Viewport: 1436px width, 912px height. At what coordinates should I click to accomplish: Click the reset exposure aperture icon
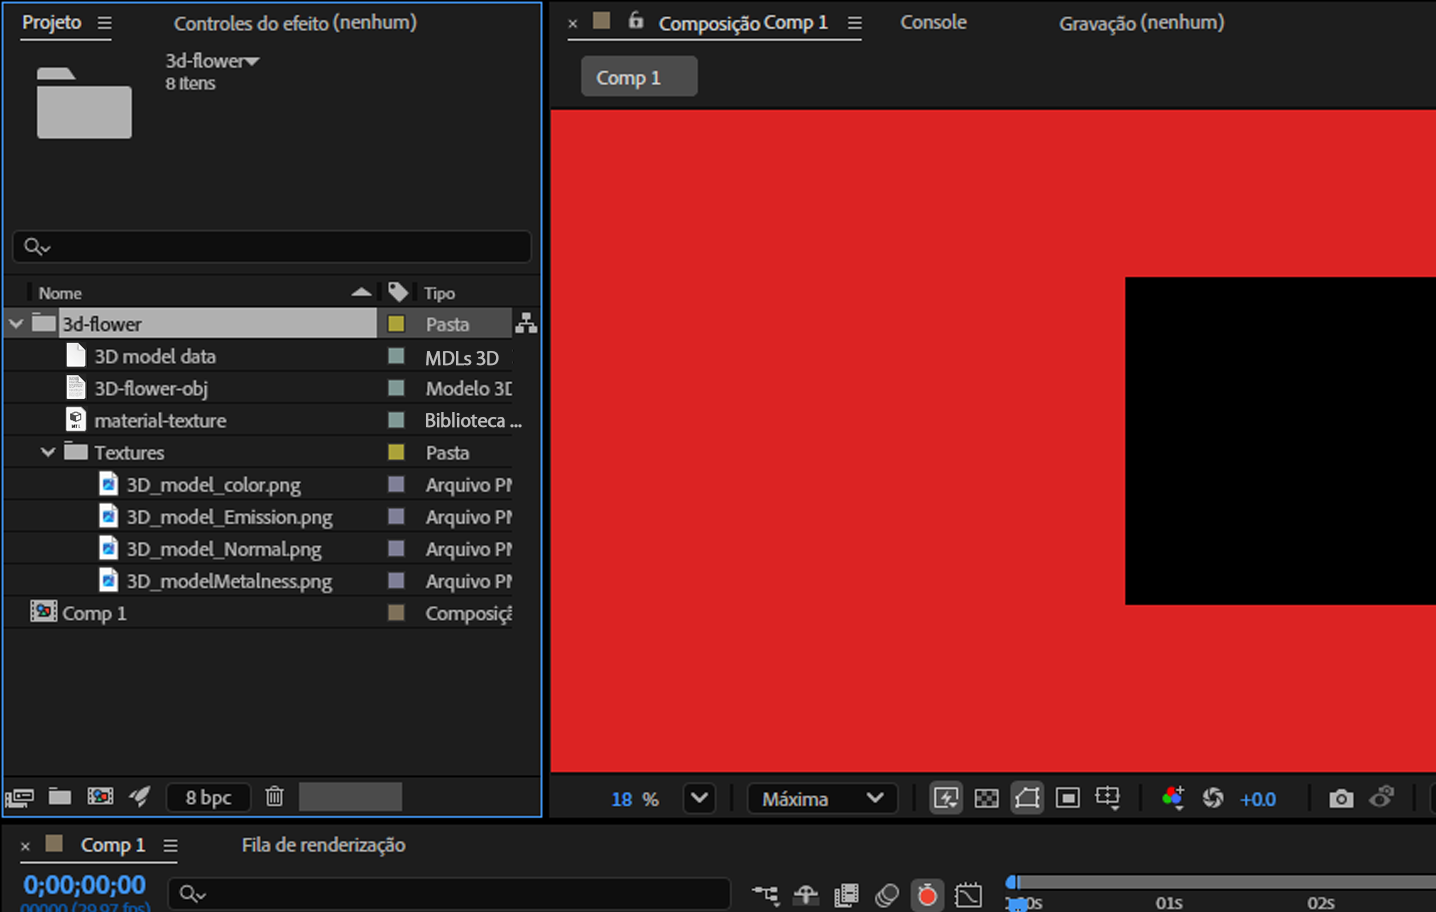tap(1213, 799)
